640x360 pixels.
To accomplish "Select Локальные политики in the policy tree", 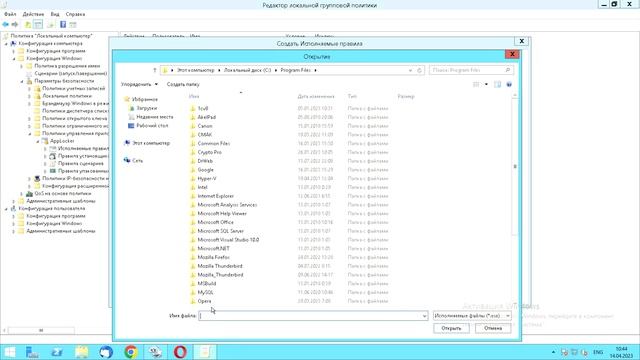I will coord(67,96).
